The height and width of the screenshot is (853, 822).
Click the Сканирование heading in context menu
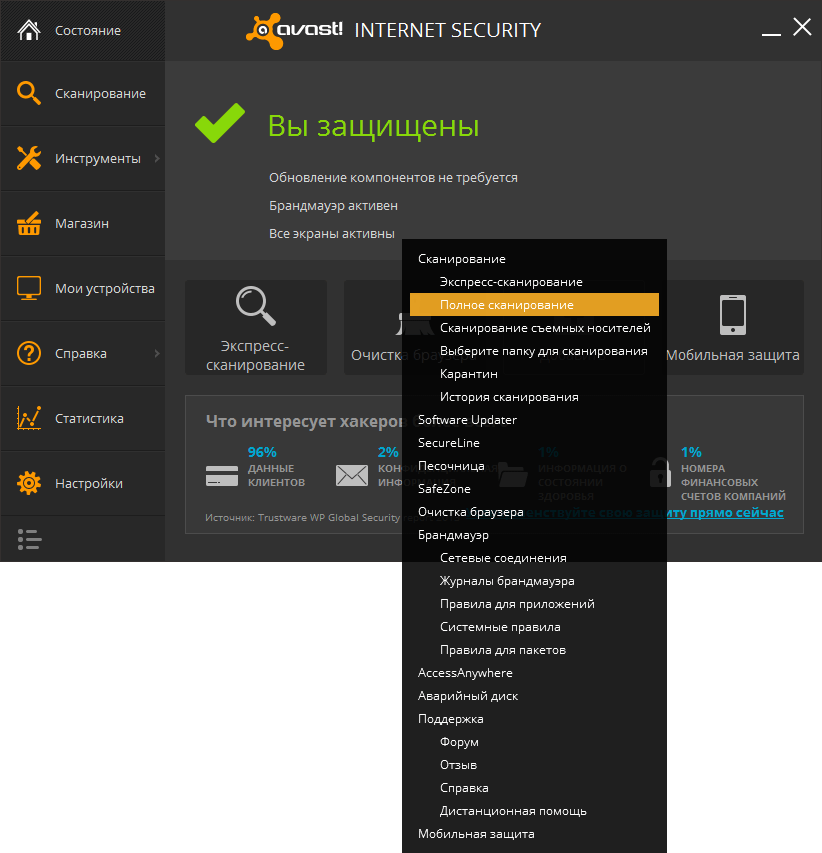point(534,259)
